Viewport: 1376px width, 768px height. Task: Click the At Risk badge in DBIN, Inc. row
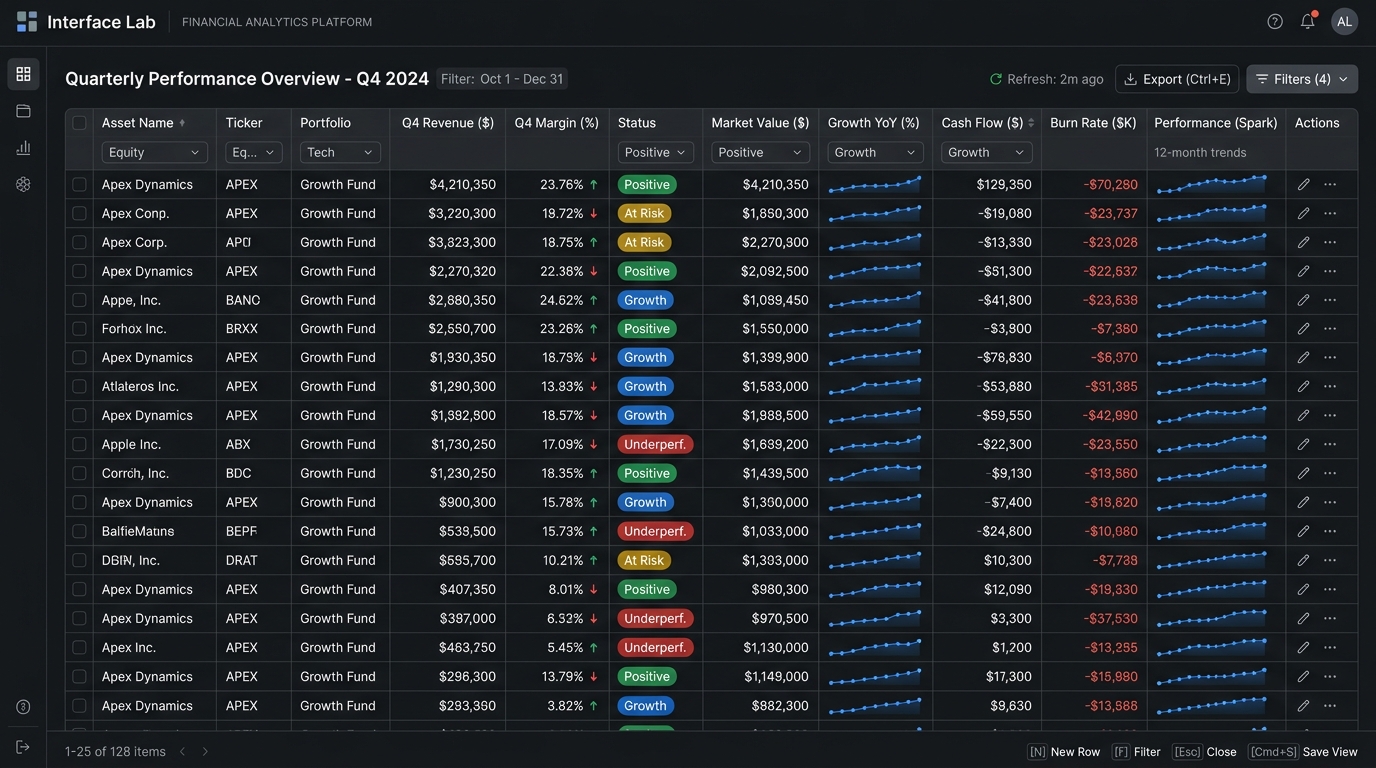(x=644, y=560)
